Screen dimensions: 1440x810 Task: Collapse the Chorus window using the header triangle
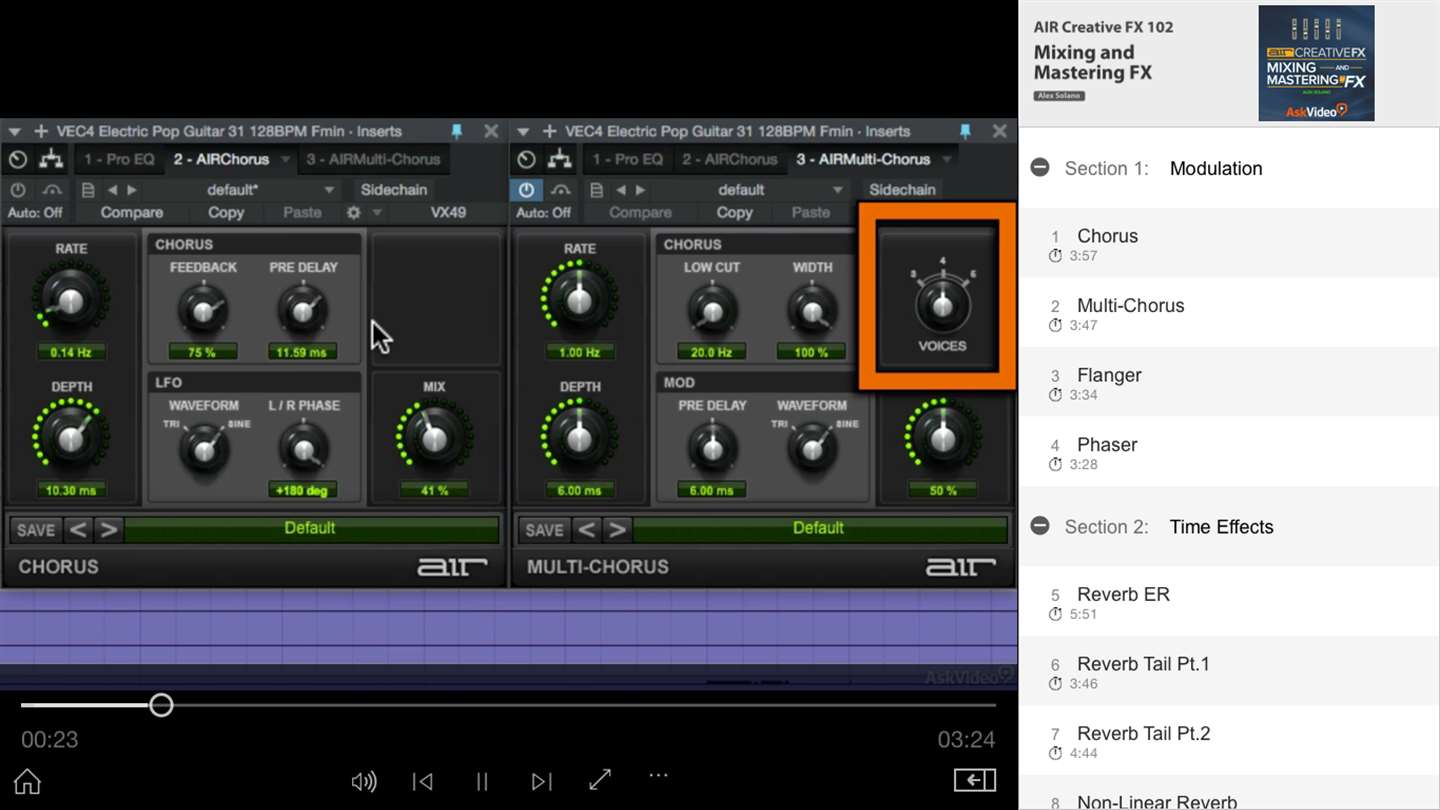pyautogui.click(x=15, y=131)
